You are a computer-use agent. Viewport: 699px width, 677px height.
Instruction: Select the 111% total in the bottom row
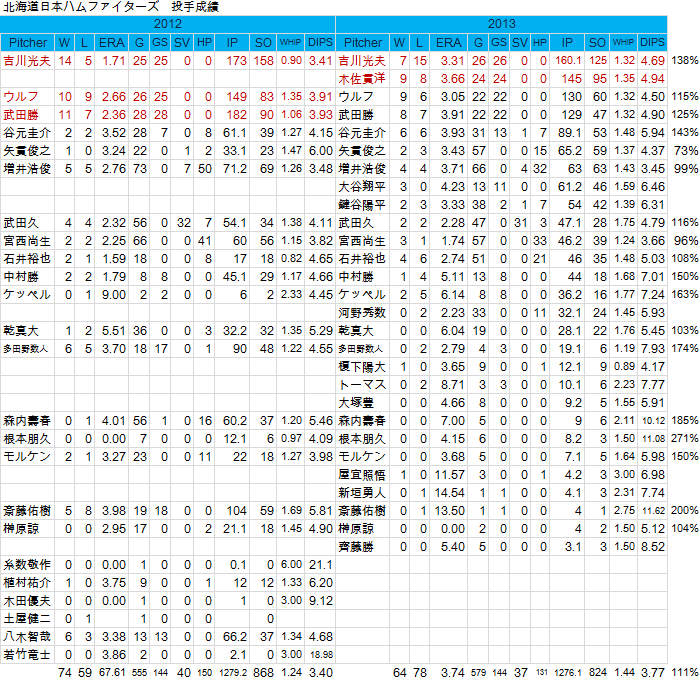click(x=685, y=672)
